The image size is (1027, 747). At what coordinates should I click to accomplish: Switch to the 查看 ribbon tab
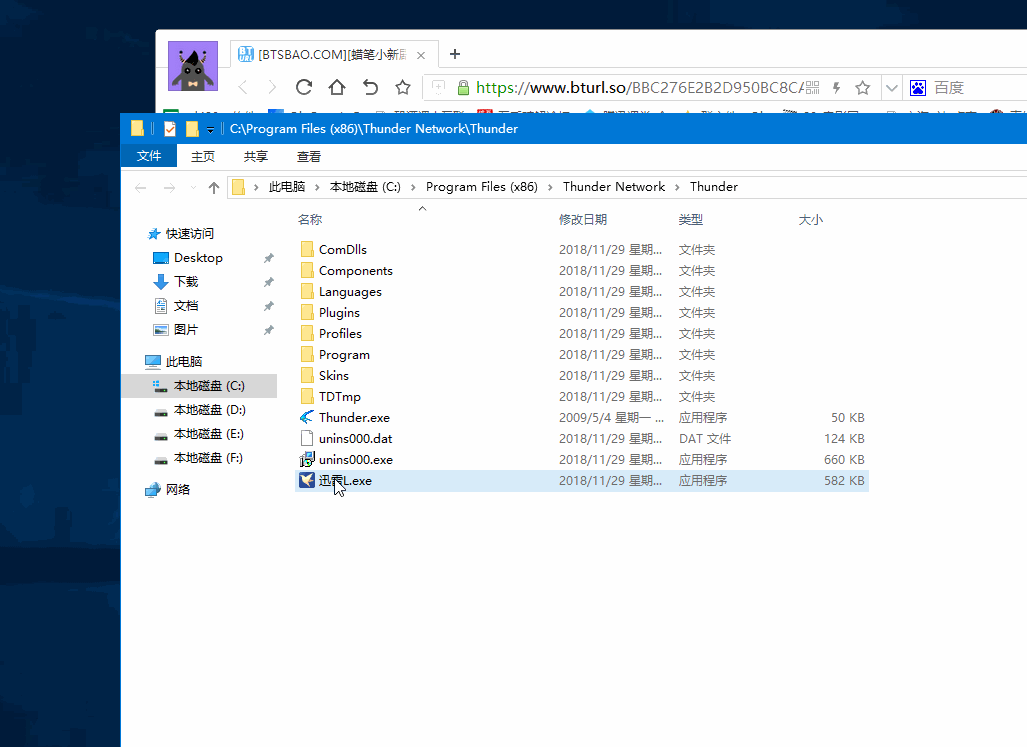point(308,156)
